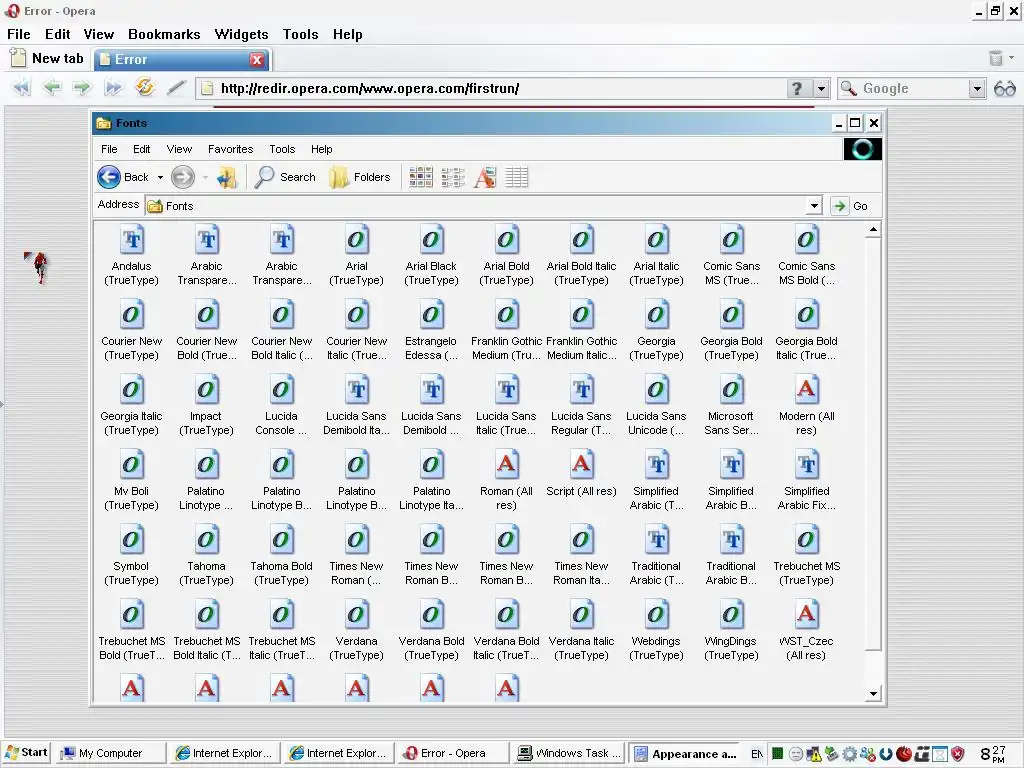
Task: Select the Symbol (TrueType) font
Action: pos(131,556)
